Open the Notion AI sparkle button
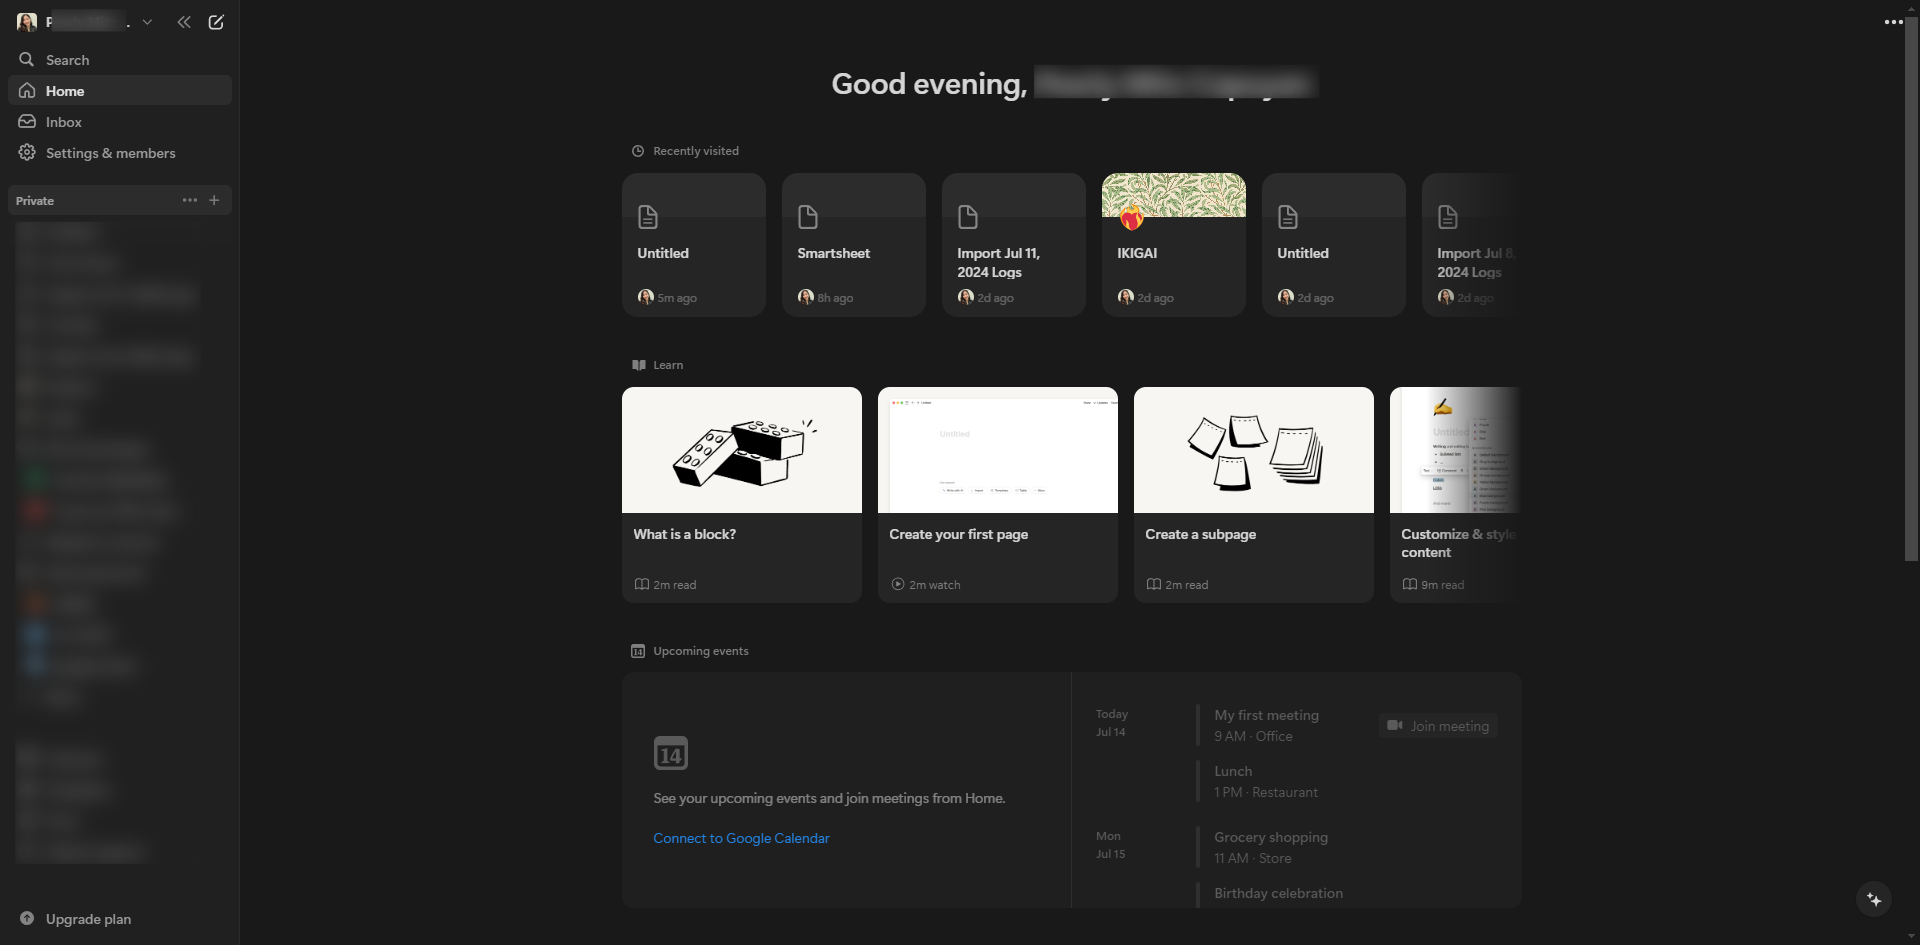 pos(1874,899)
